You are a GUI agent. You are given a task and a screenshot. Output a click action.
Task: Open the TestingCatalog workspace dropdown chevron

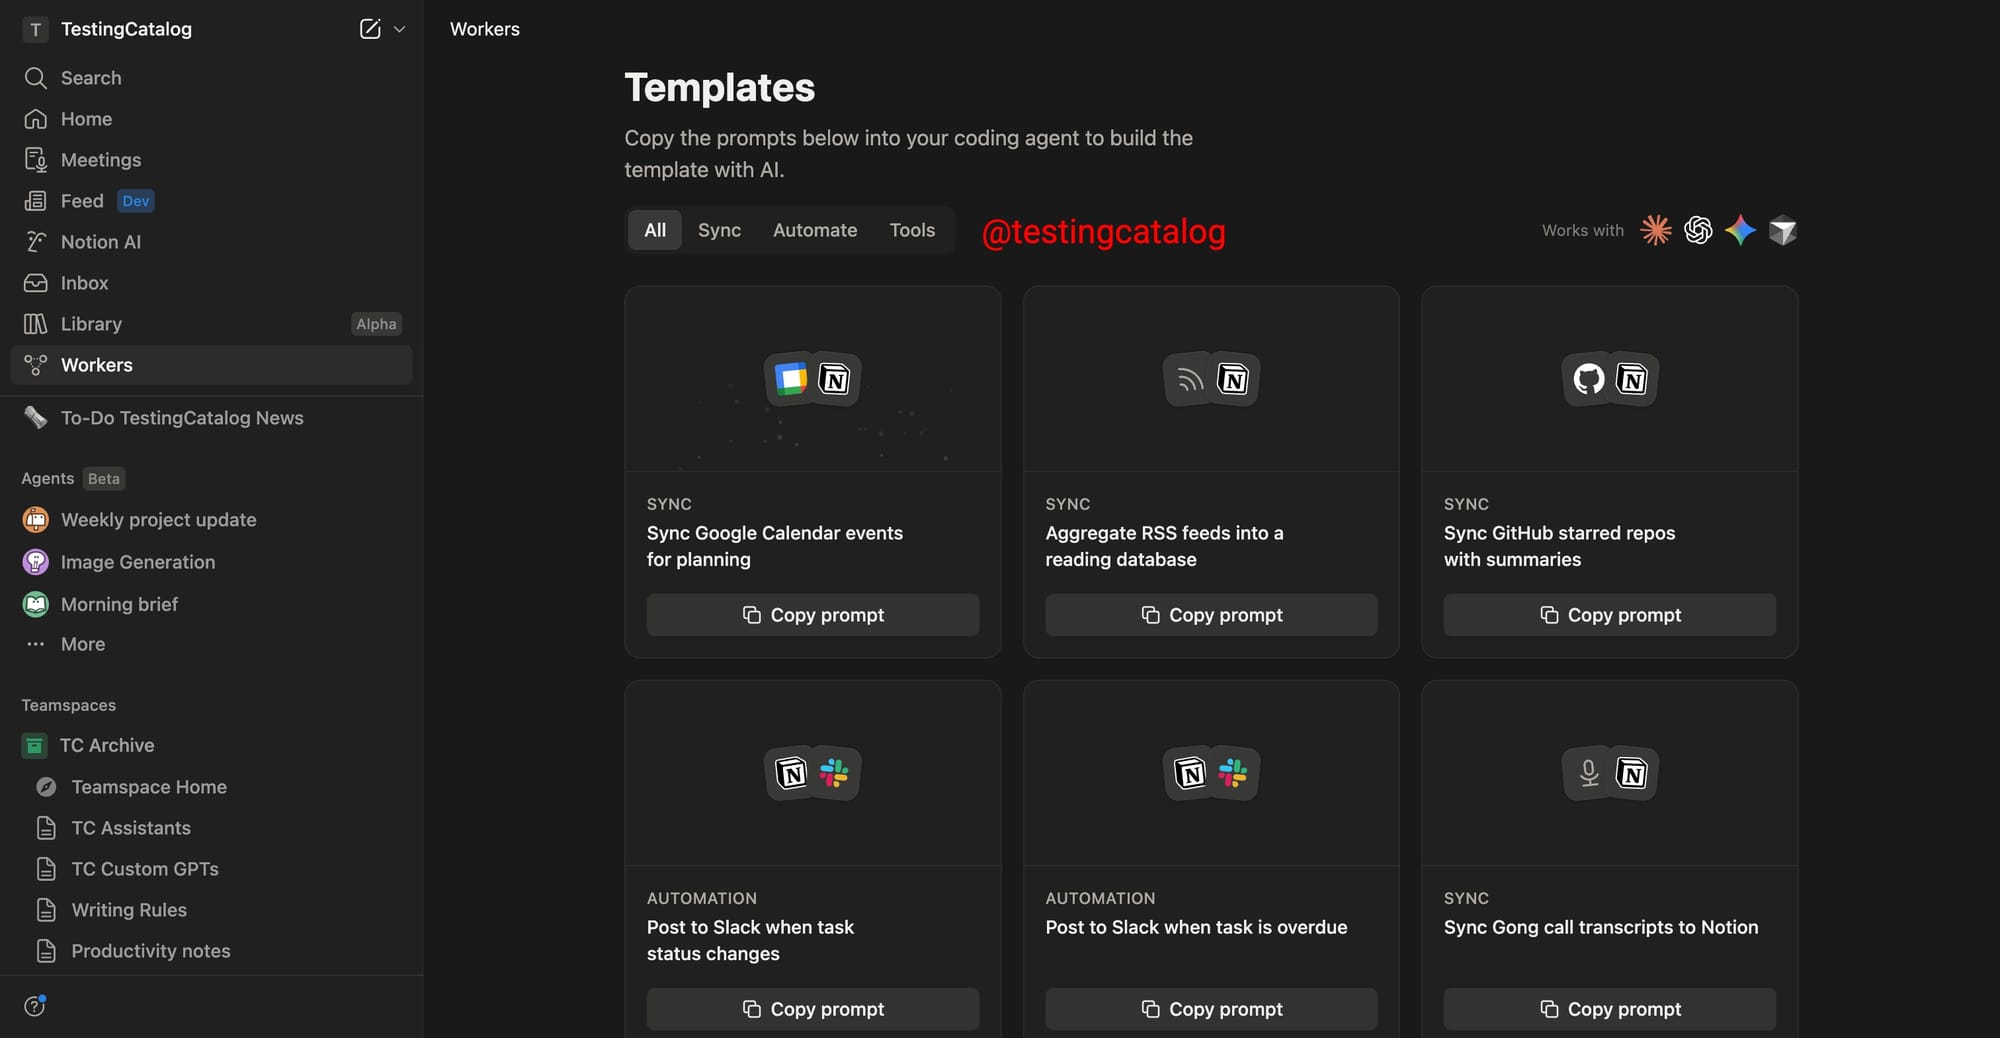click(x=400, y=29)
